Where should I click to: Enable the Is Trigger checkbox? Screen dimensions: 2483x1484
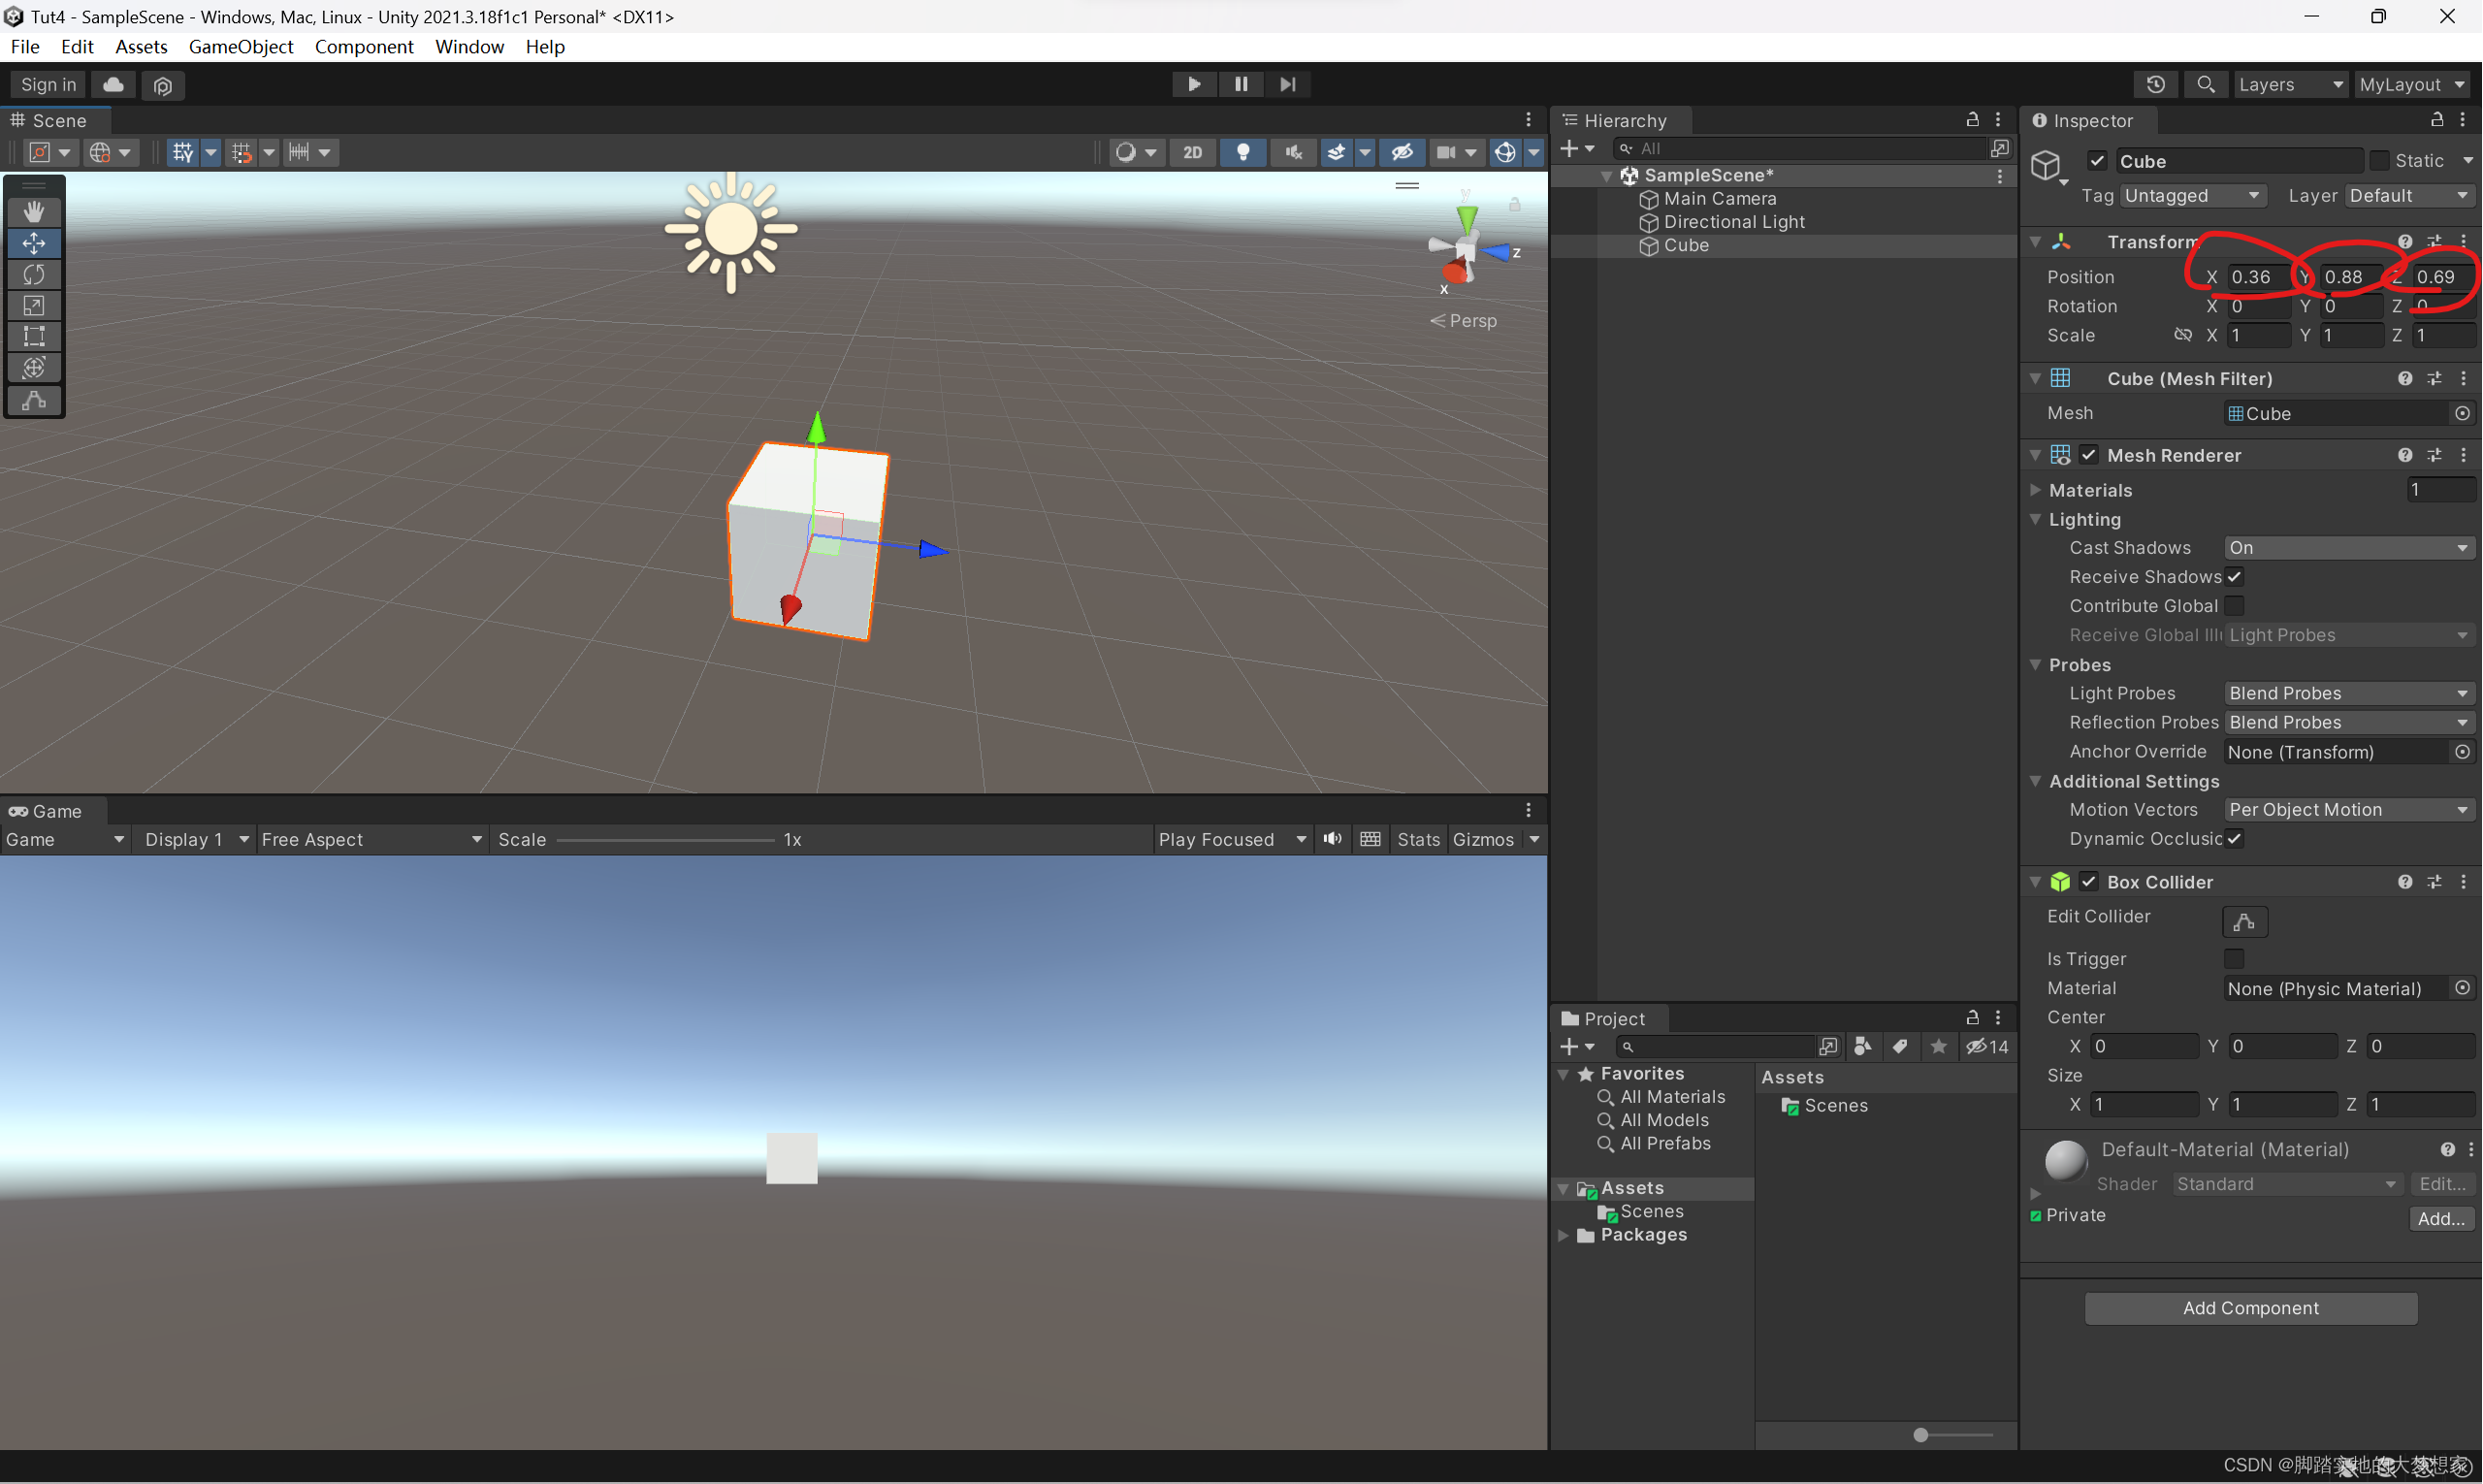(x=2234, y=958)
